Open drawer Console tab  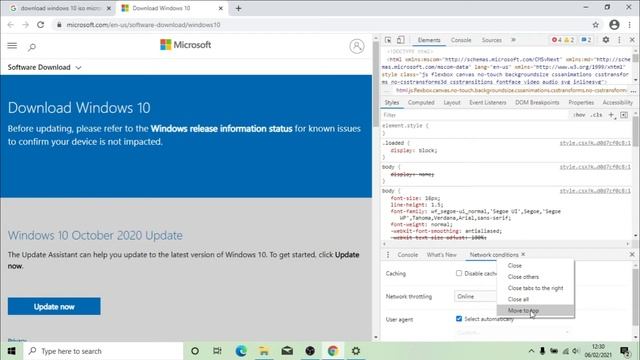[408, 254]
